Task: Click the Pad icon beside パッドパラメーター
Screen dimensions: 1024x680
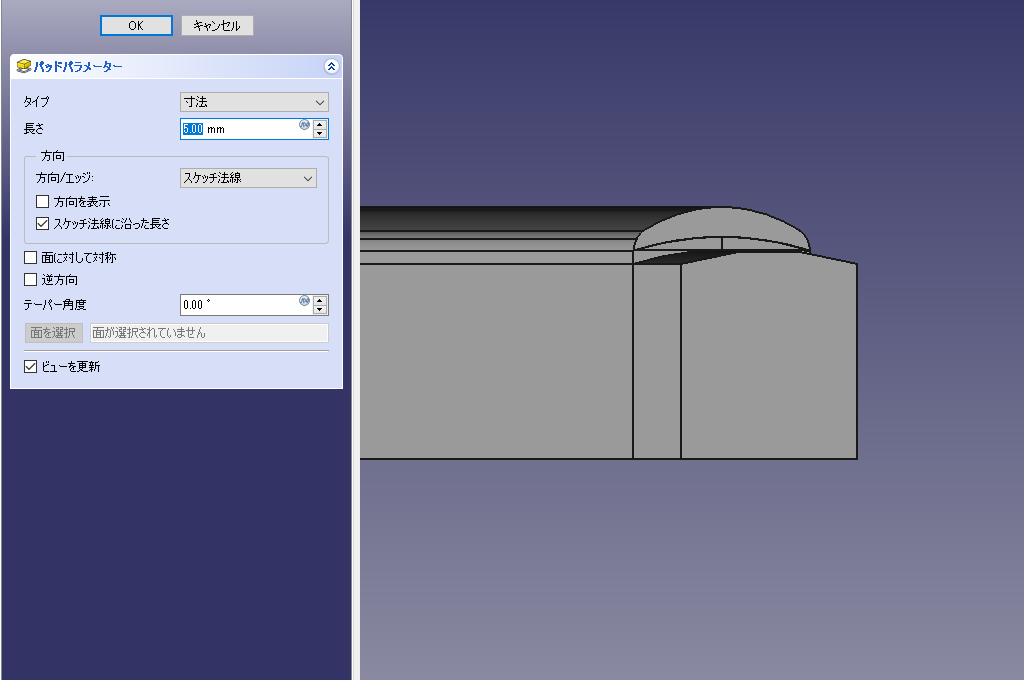Action: click(24, 67)
